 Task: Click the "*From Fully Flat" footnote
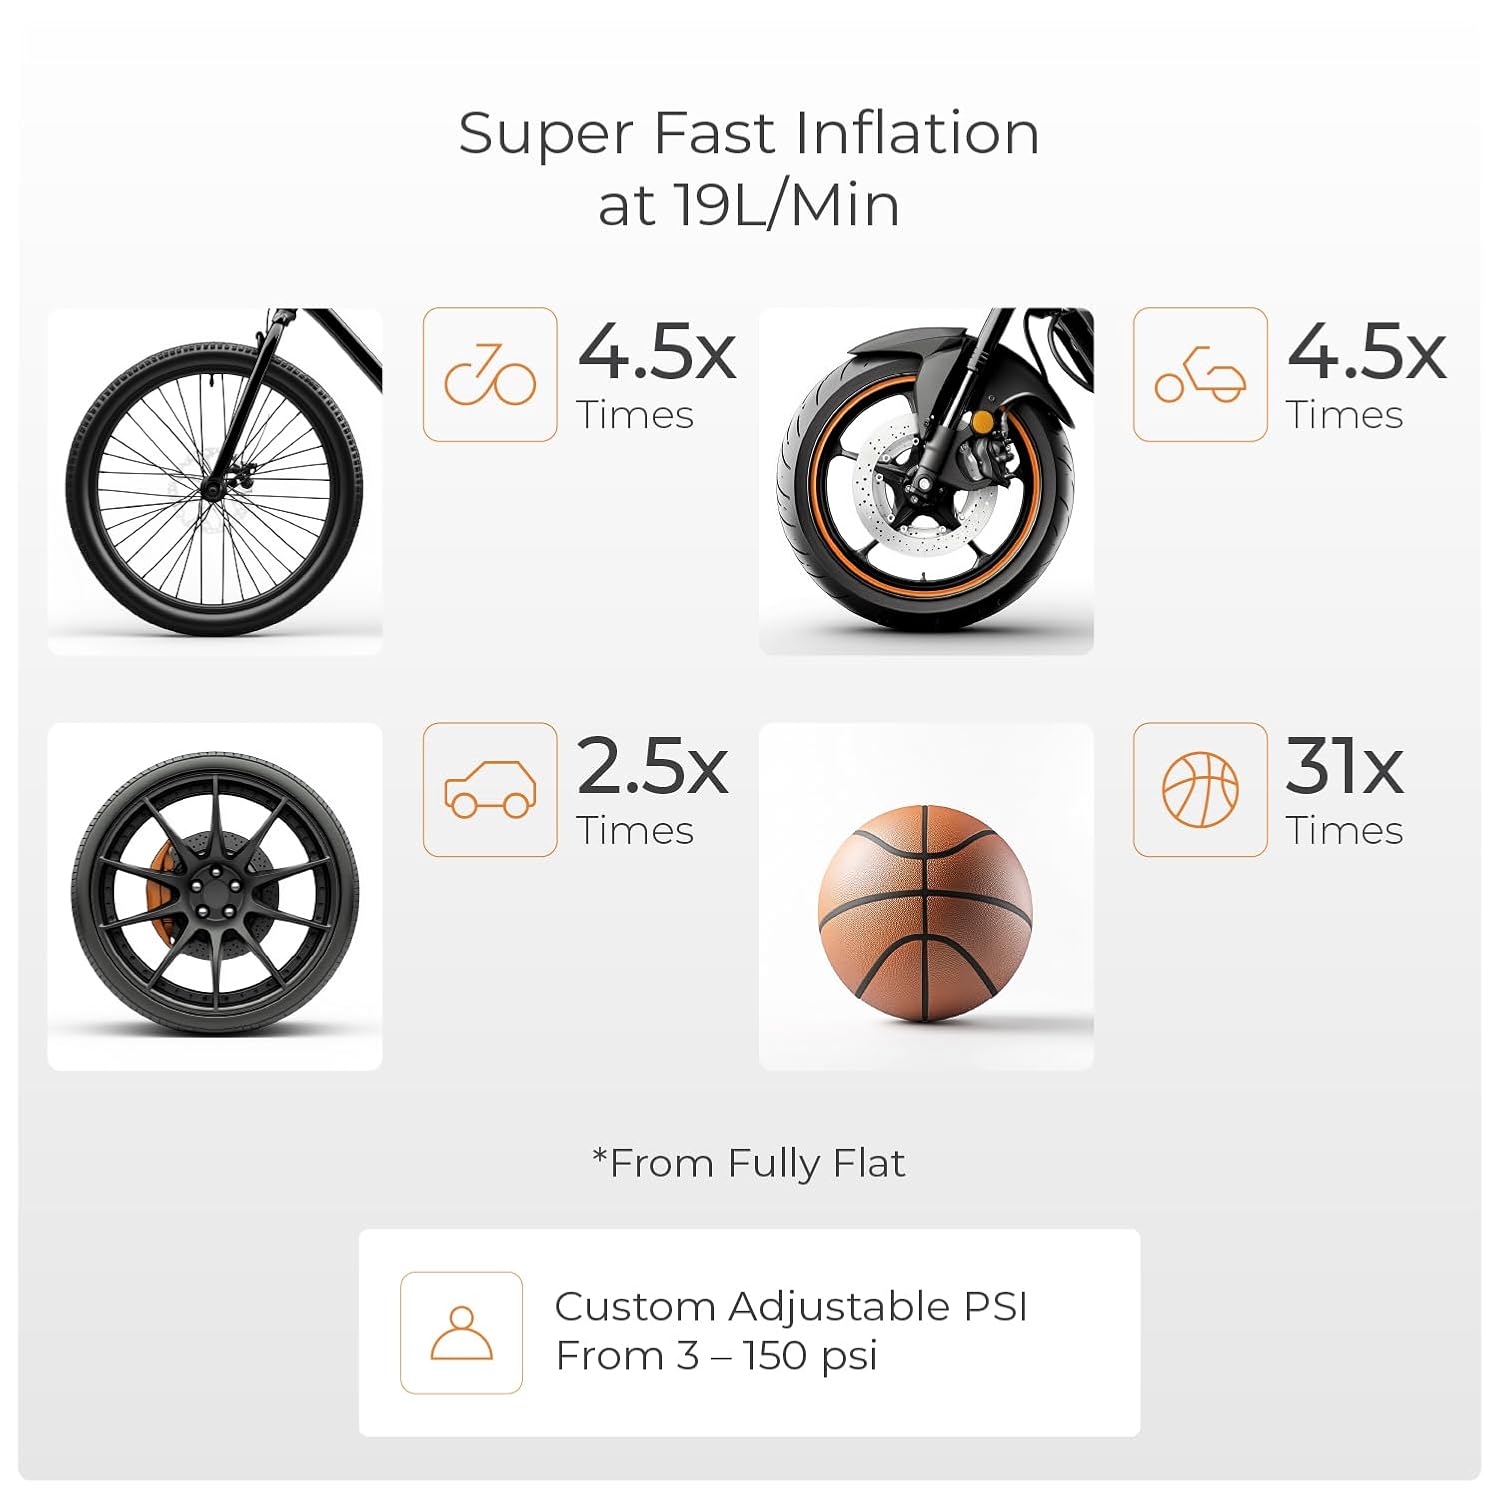tap(749, 1163)
